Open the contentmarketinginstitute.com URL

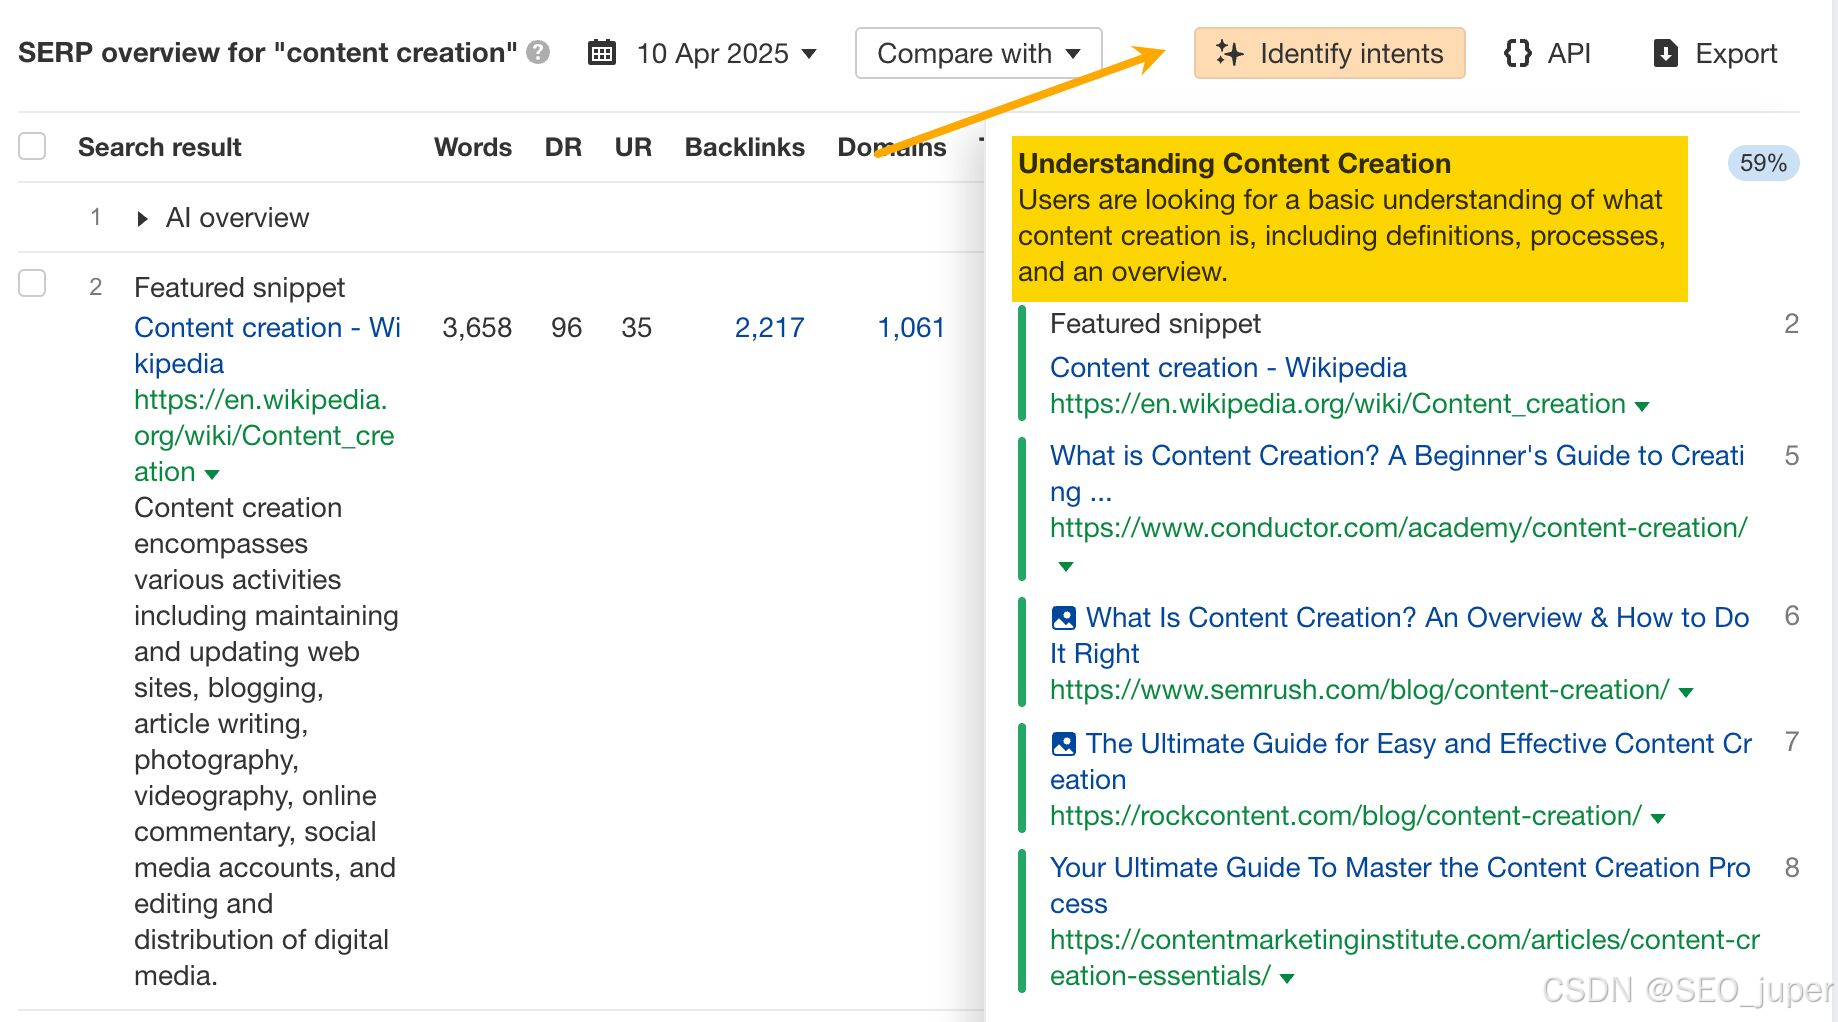point(1405,957)
